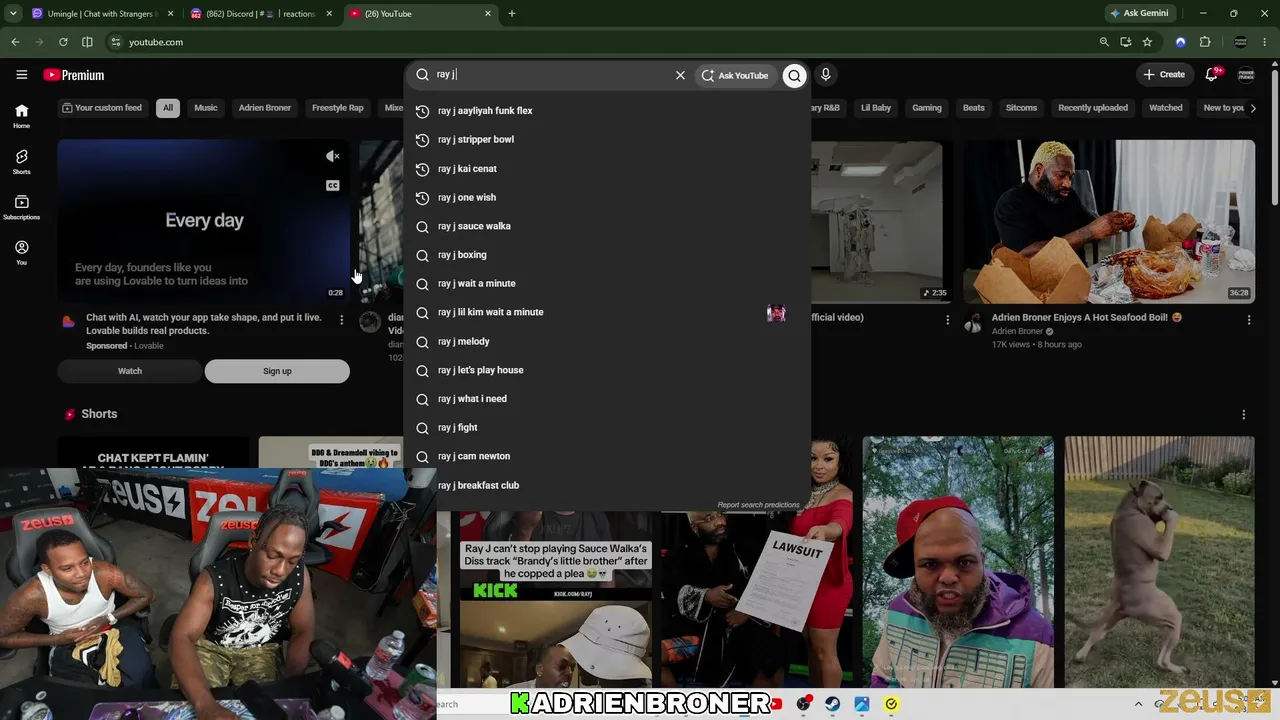The image size is (1280, 720).
Task: Open Subscriptions in the YouTube sidebar
Action: 21,207
